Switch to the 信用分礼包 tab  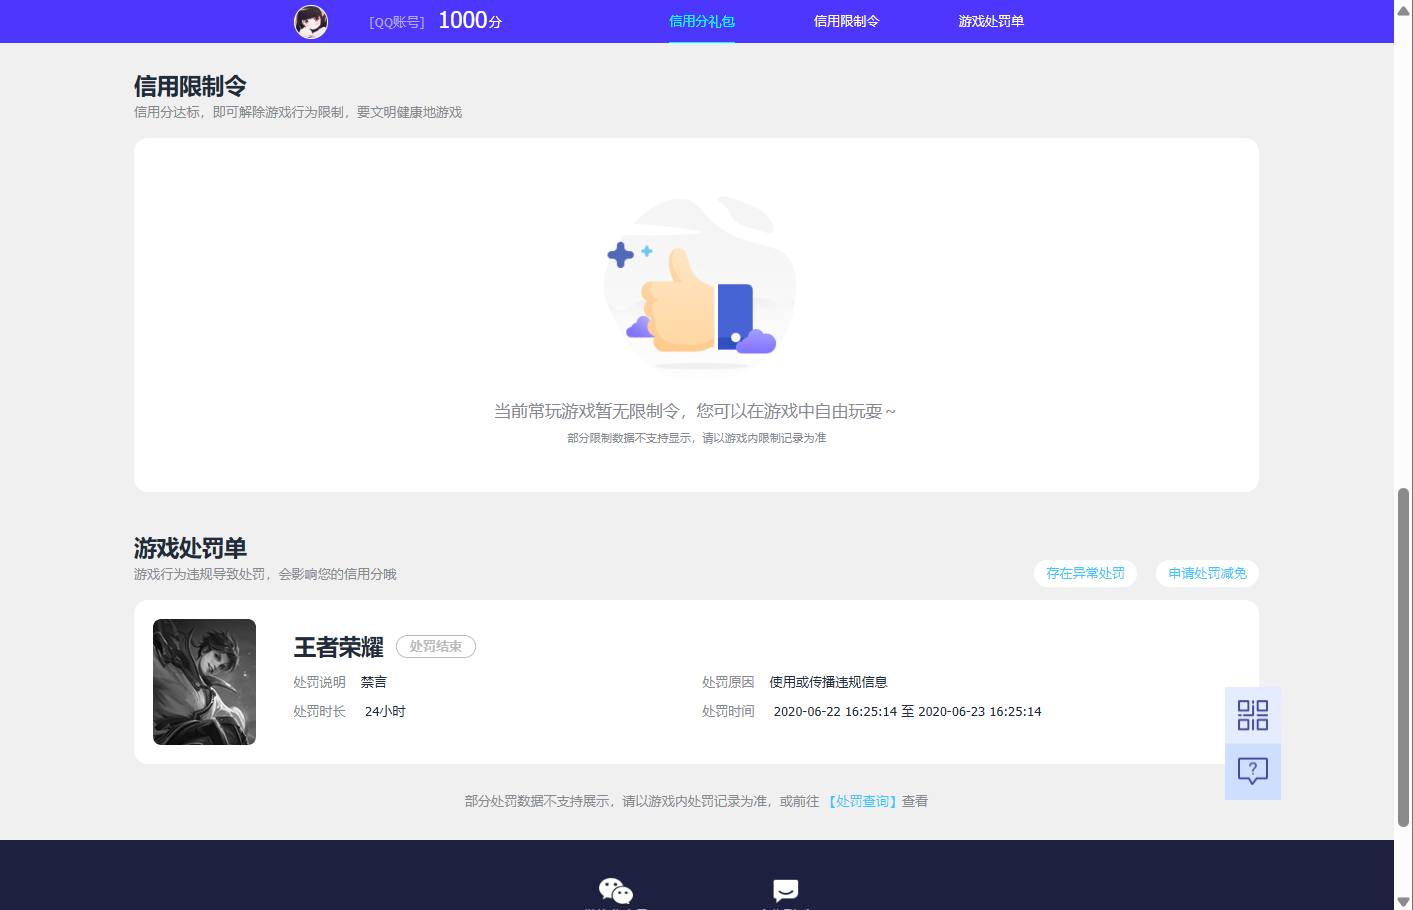(x=701, y=21)
